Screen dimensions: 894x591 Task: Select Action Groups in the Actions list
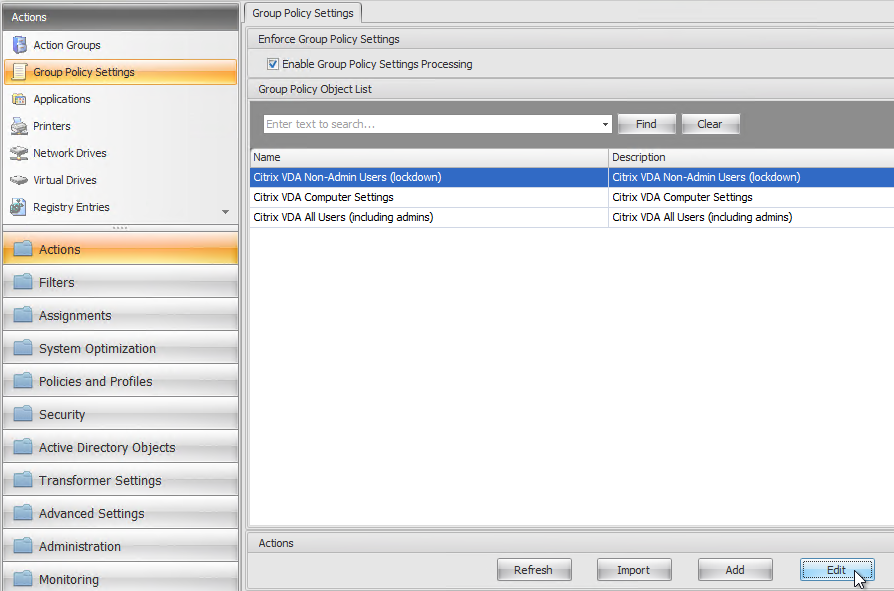click(x=120, y=45)
